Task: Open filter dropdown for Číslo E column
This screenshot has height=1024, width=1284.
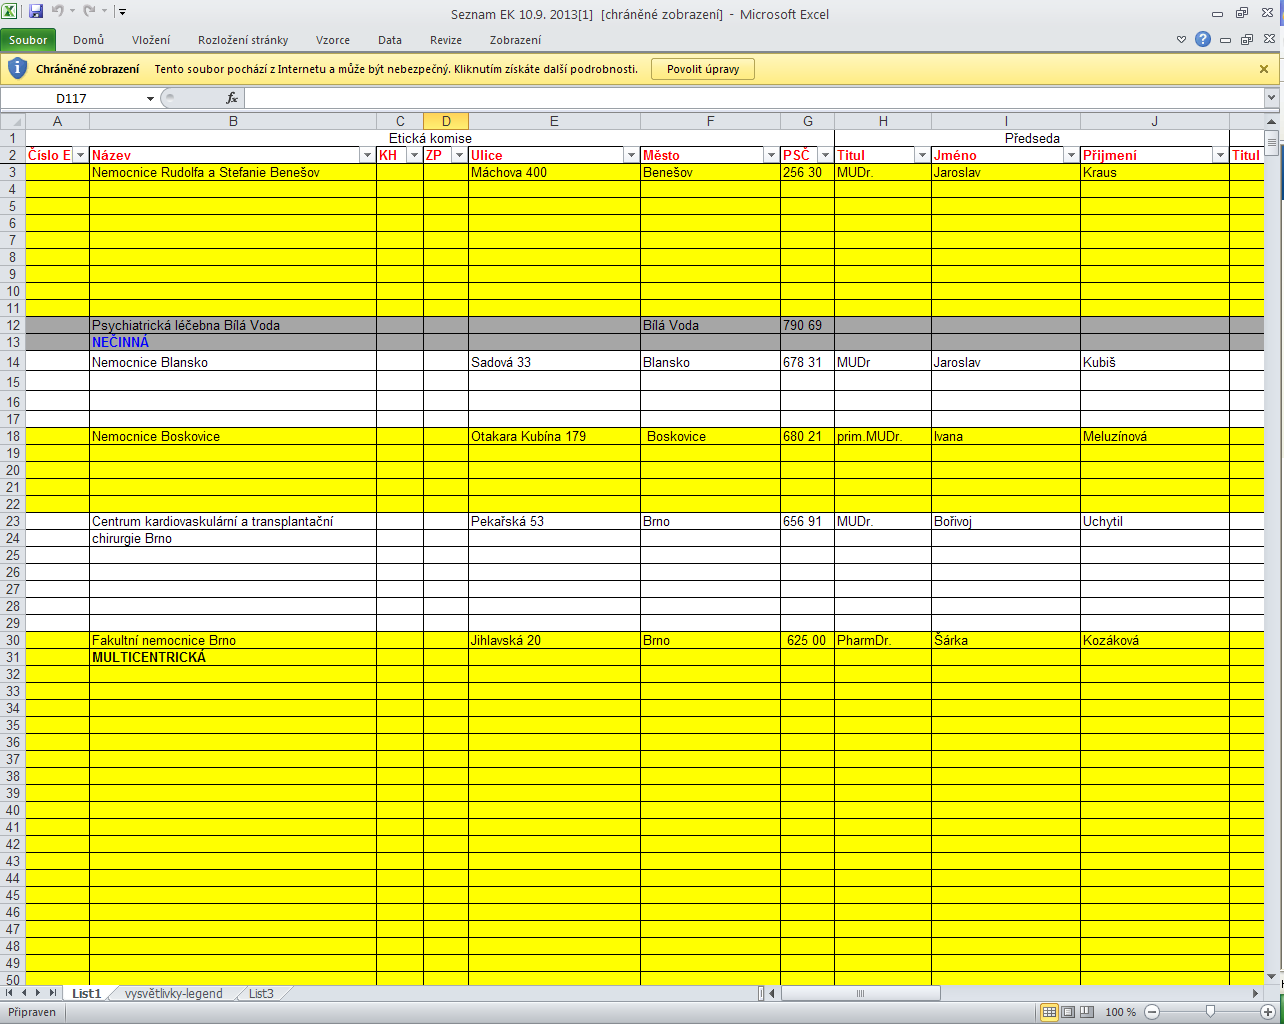Action: coord(81,155)
